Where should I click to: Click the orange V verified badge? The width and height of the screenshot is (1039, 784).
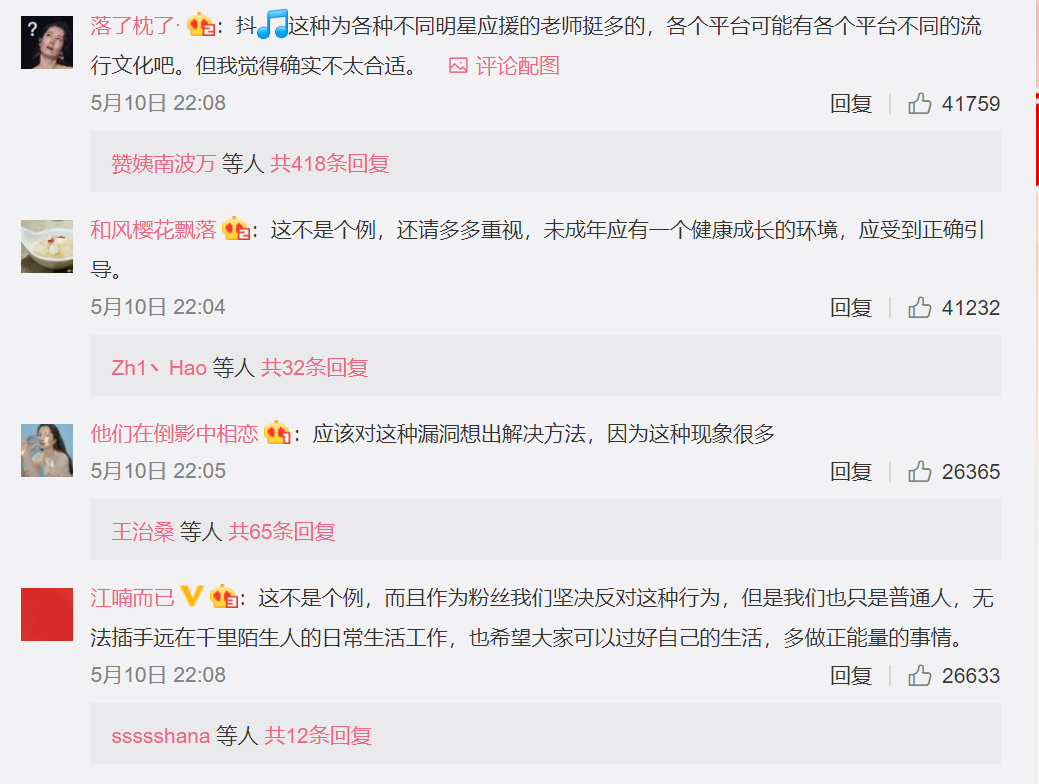pyautogui.click(x=191, y=596)
